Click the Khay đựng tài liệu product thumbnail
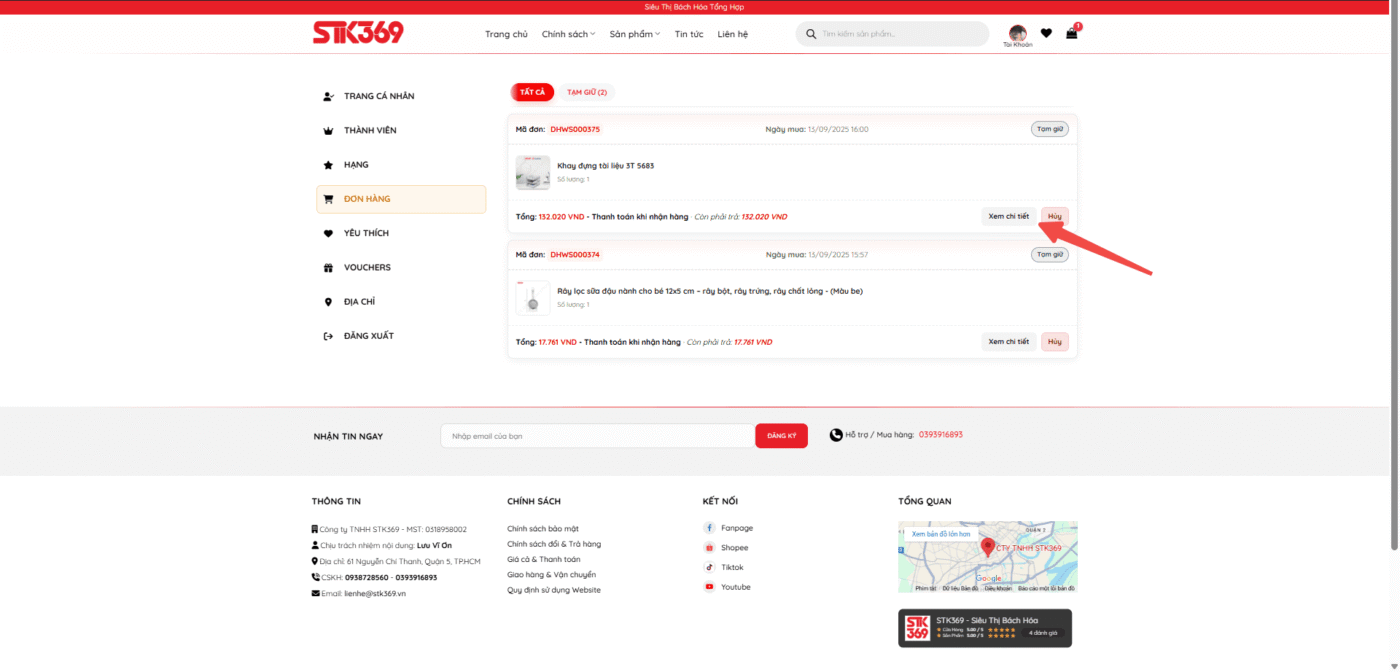The height and width of the screenshot is (672, 1400). (x=533, y=172)
